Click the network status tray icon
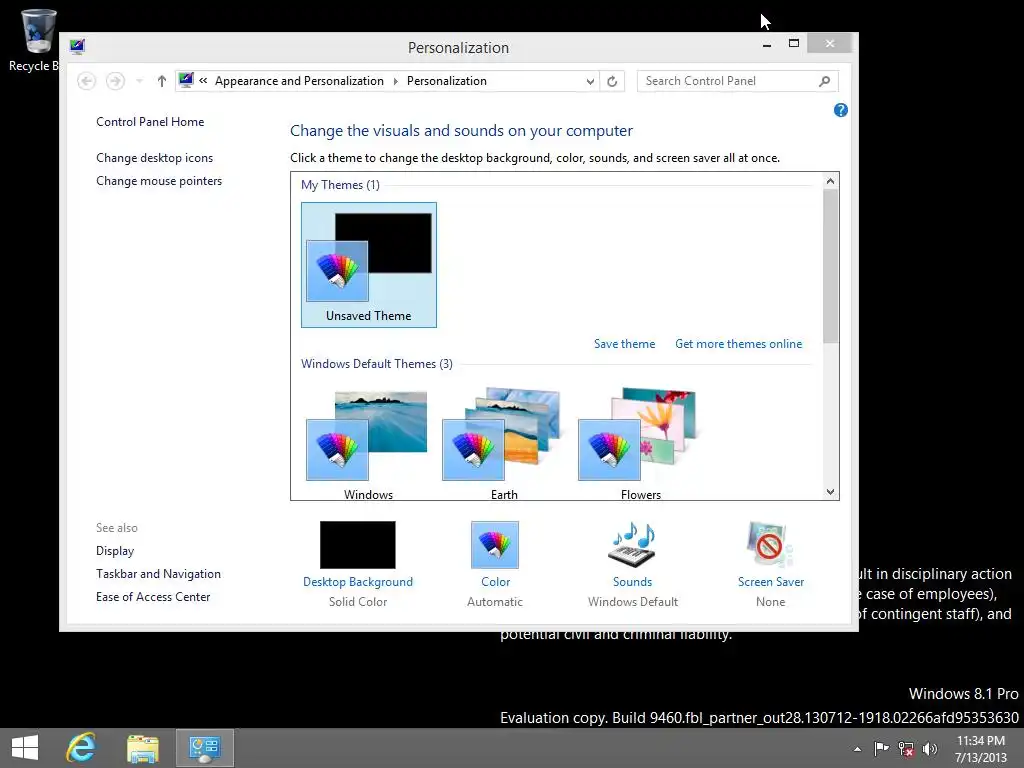The image size is (1024, 768). coord(906,749)
